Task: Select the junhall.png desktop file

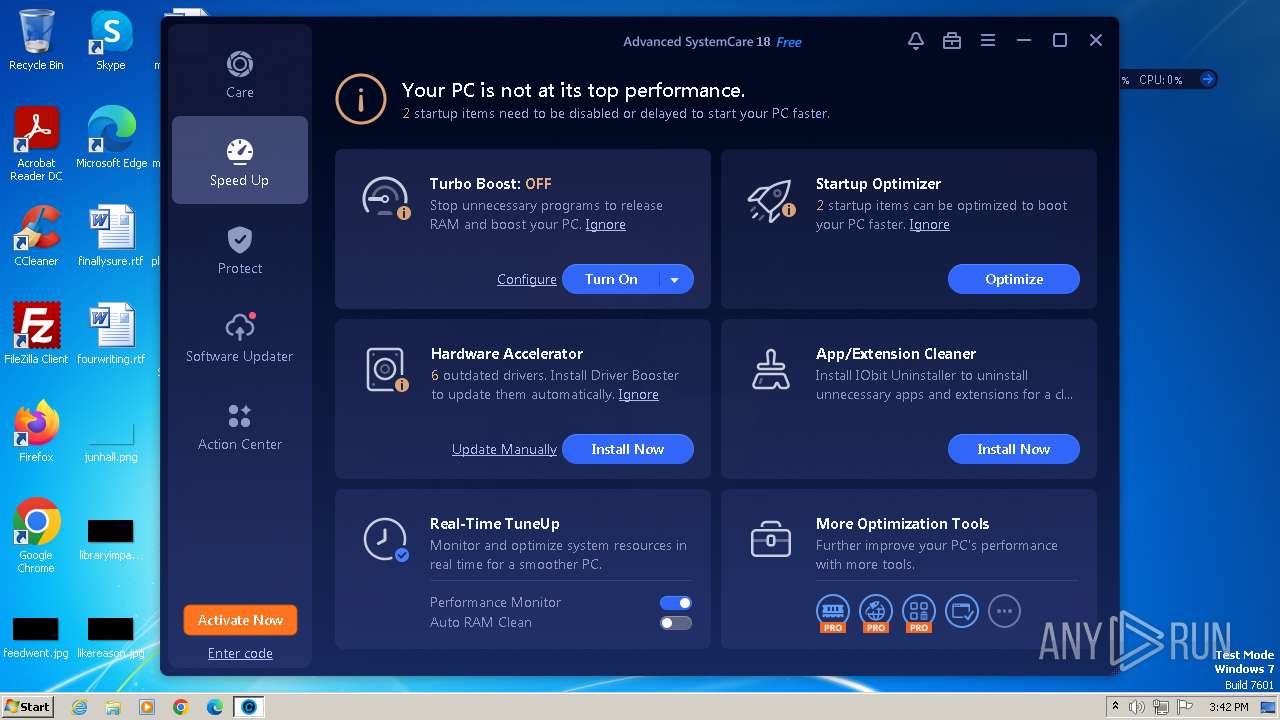Action: coord(111,438)
